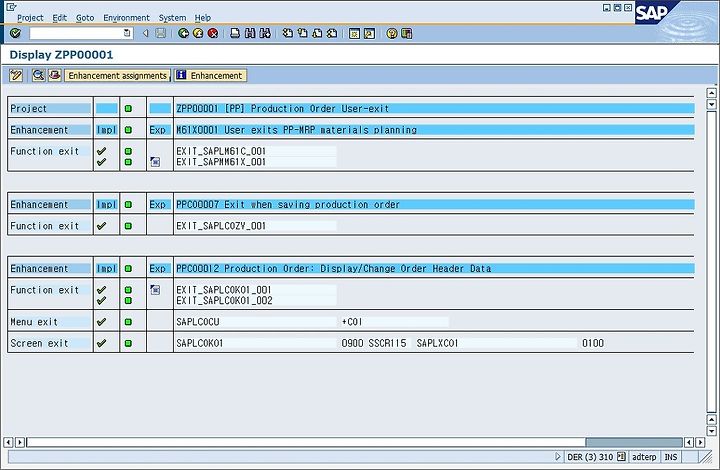
Task: Click the magnifier icon beside the pencil
Action: point(39,75)
